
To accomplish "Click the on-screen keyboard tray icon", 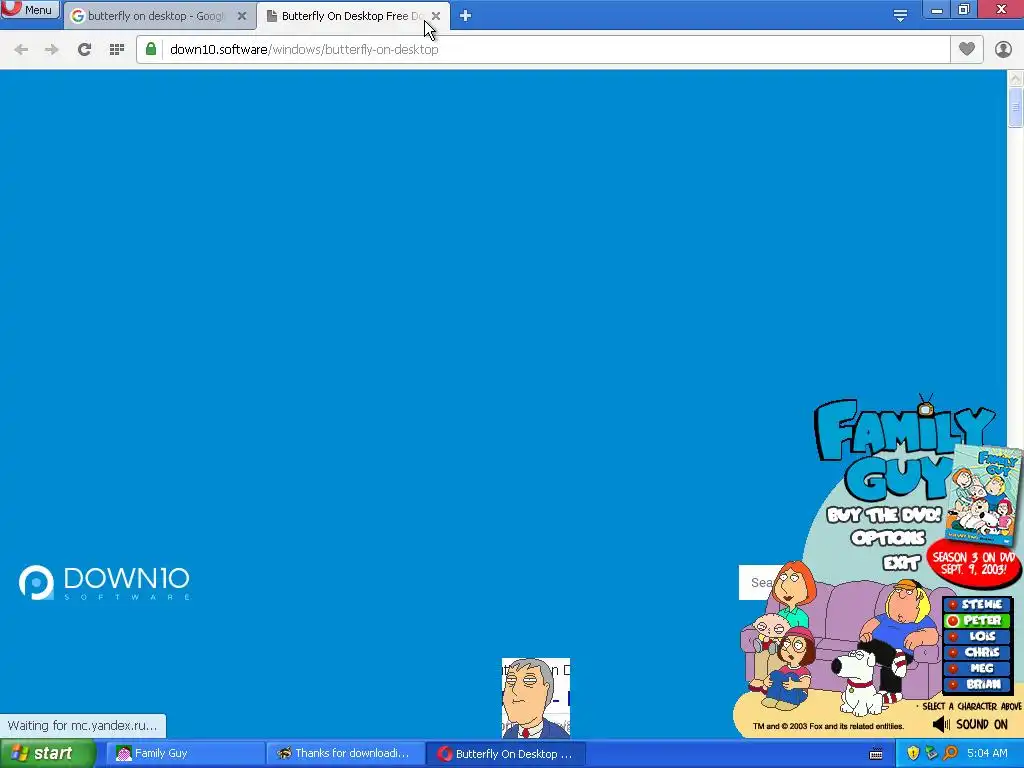I will pos(876,754).
